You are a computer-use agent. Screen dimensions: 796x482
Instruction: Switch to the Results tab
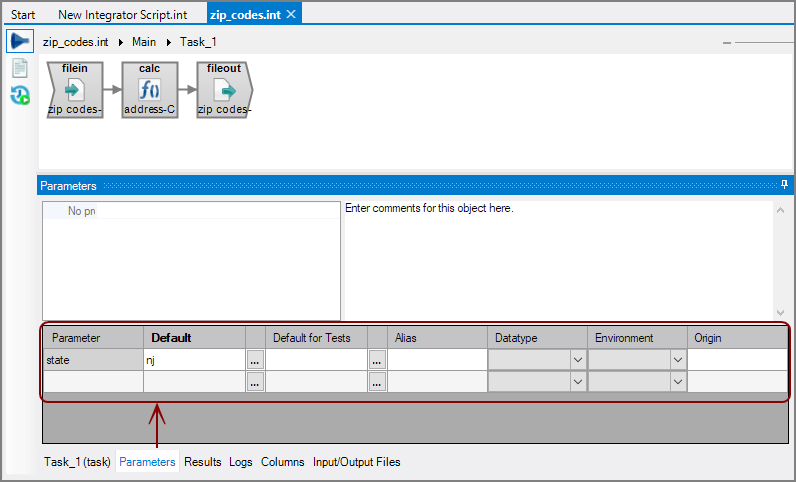click(x=202, y=462)
